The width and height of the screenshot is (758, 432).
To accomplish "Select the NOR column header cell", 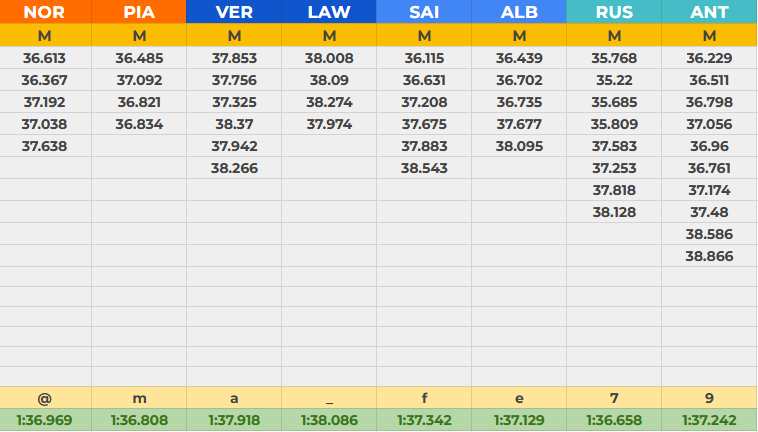I will pyautogui.click(x=45, y=12).
